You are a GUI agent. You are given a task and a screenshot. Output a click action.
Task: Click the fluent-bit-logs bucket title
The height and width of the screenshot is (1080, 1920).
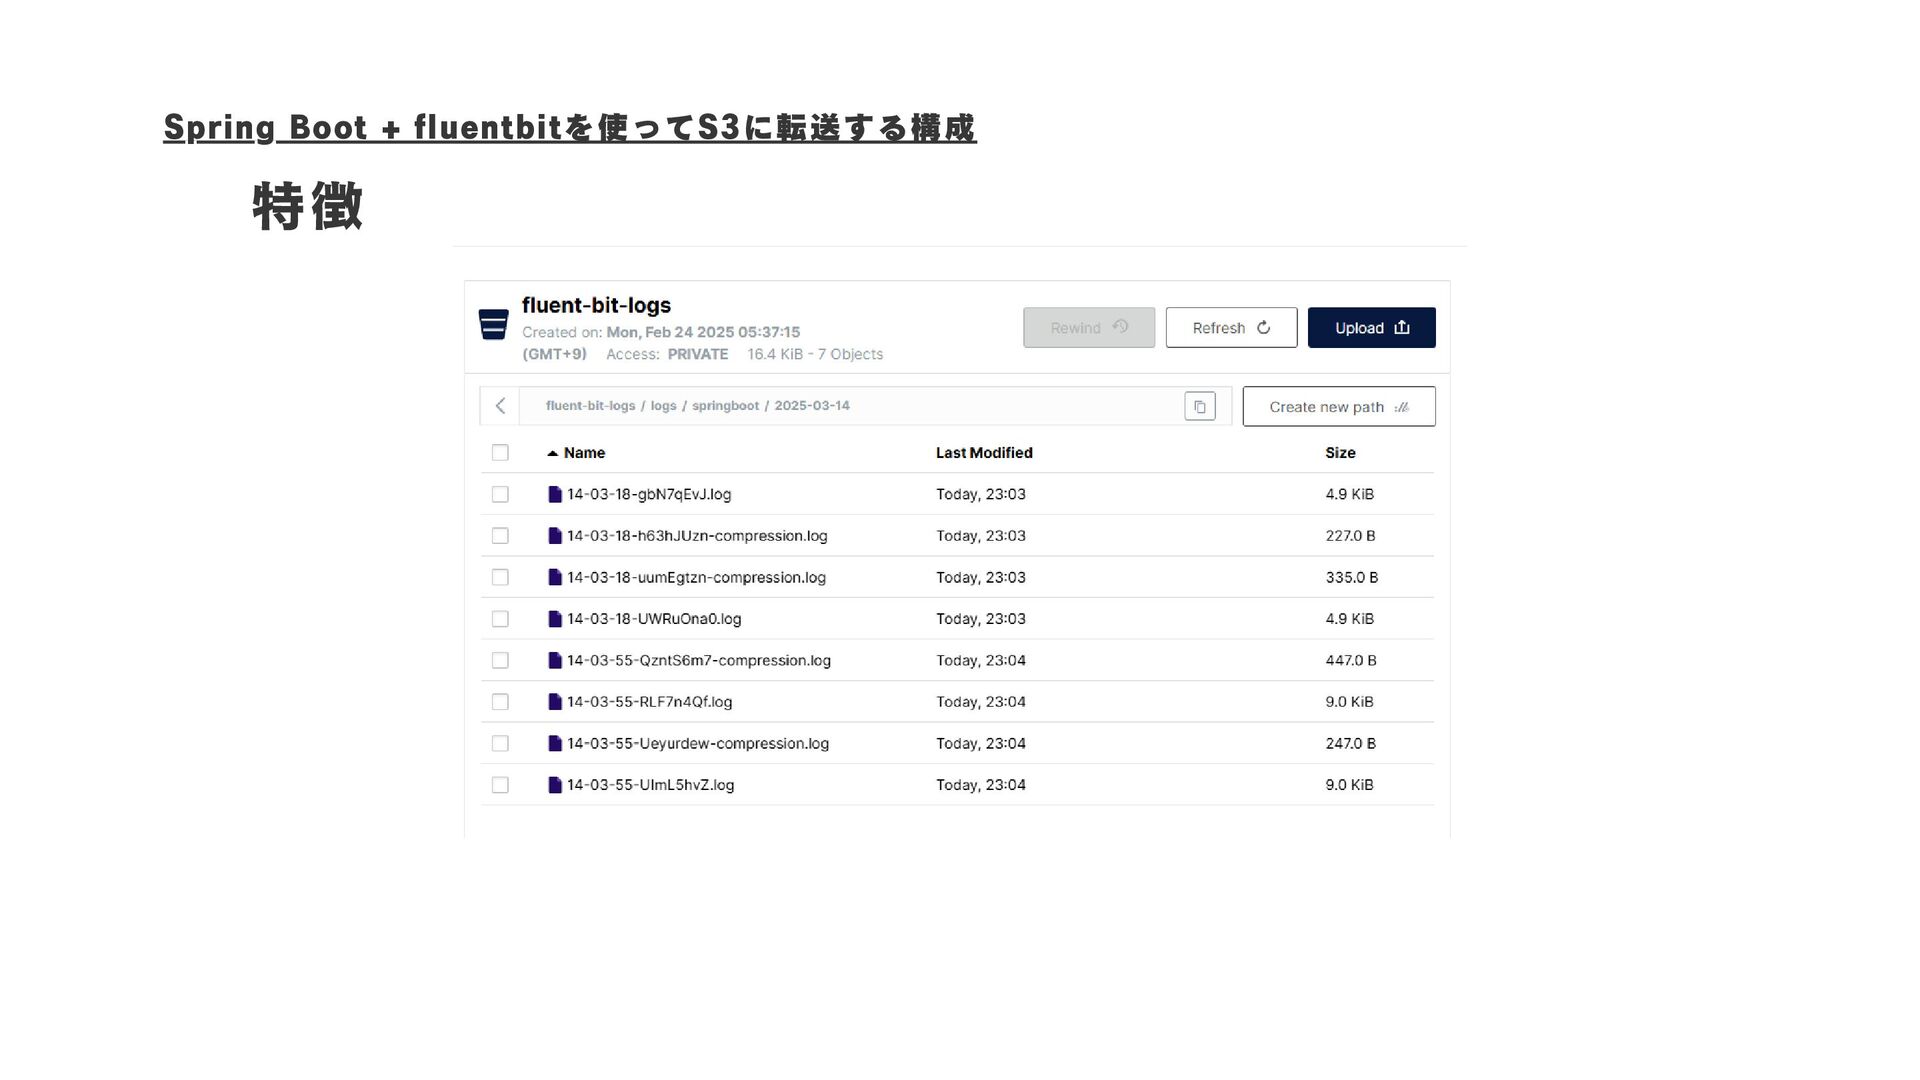pyautogui.click(x=596, y=305)
